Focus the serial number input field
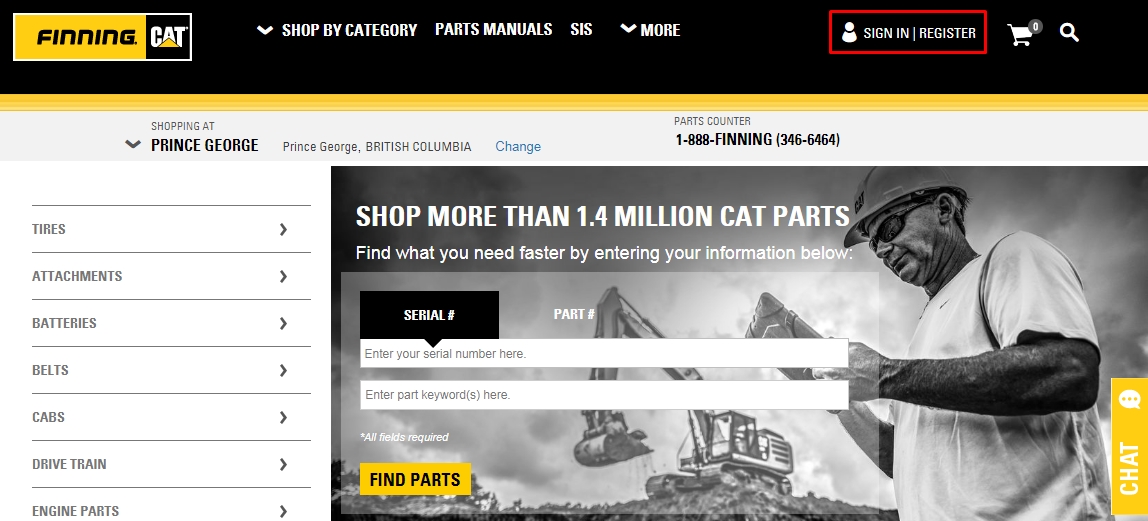The height and width of the screenshot is (521, 1148). click(604, 353)
